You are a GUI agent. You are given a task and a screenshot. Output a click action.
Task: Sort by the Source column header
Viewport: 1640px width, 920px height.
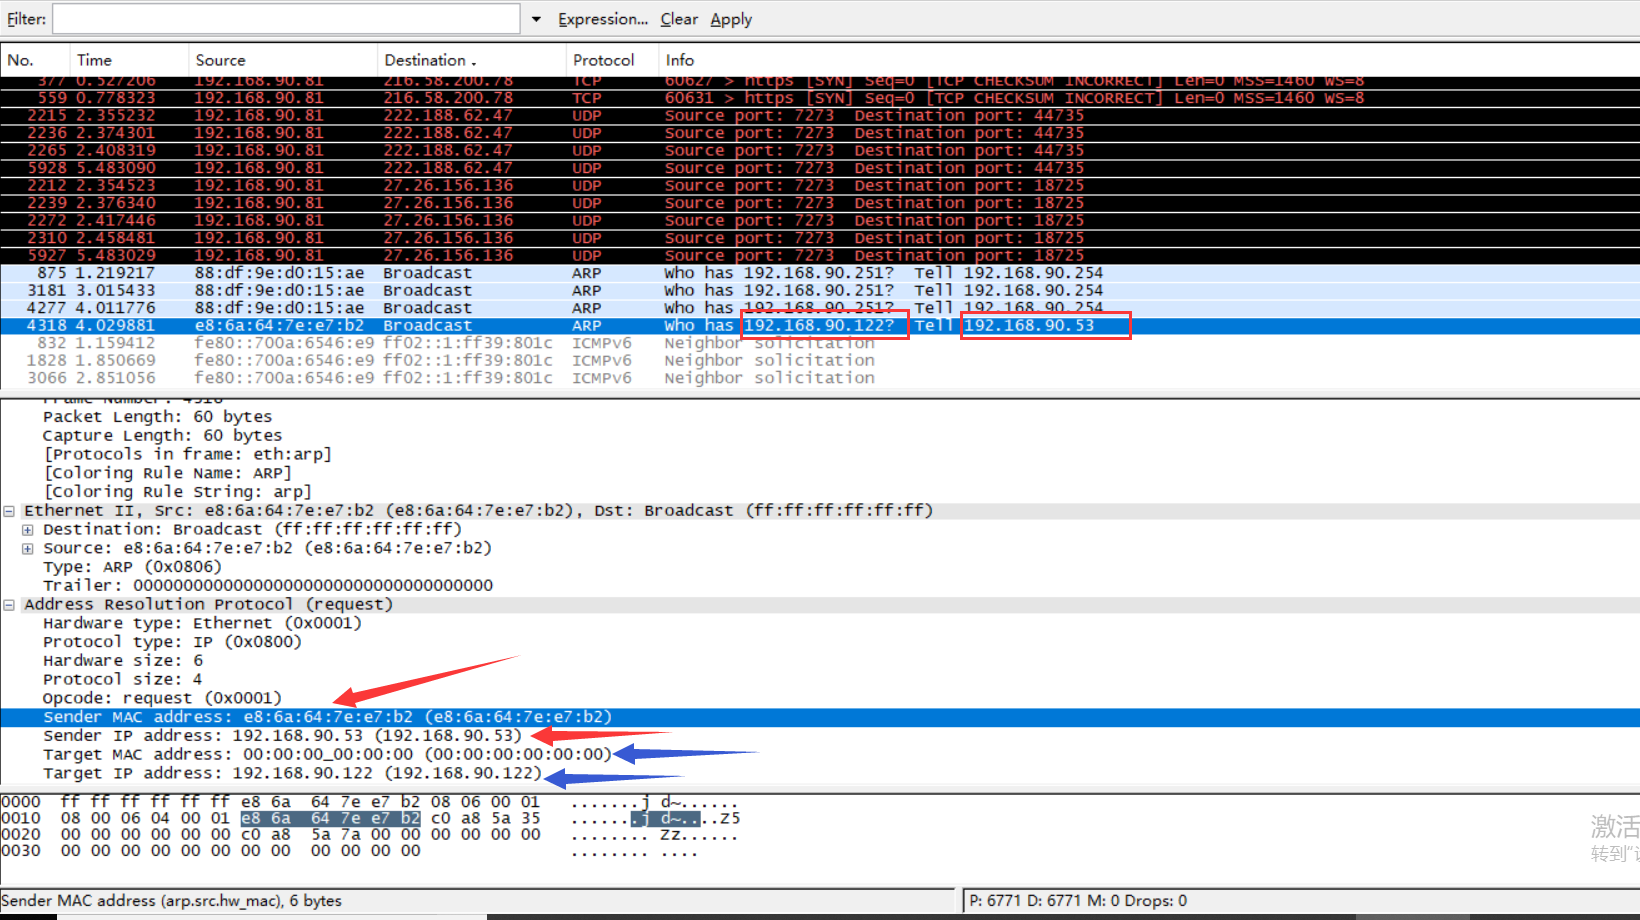283,60
